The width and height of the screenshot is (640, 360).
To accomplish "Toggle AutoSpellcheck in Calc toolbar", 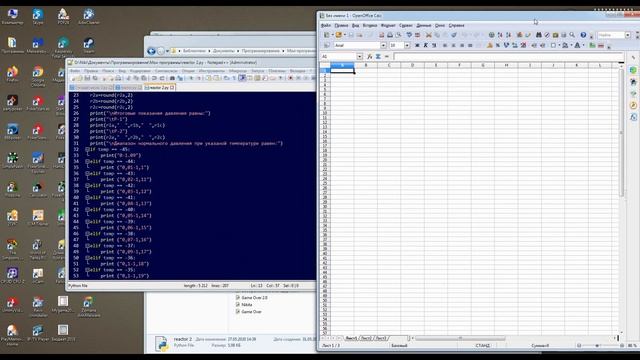I will point(418,35).
